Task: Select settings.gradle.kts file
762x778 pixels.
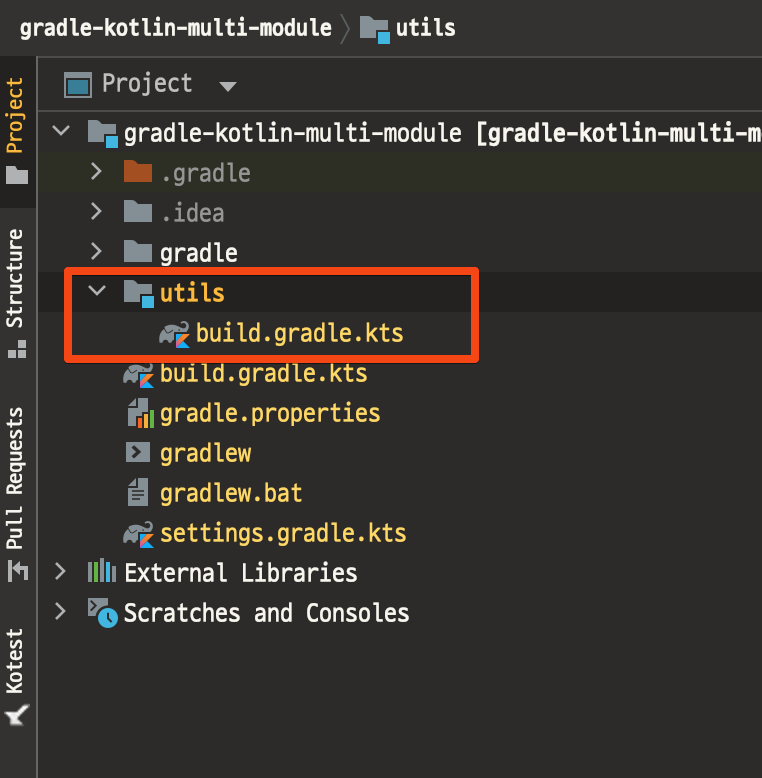Action: point(283,534)
